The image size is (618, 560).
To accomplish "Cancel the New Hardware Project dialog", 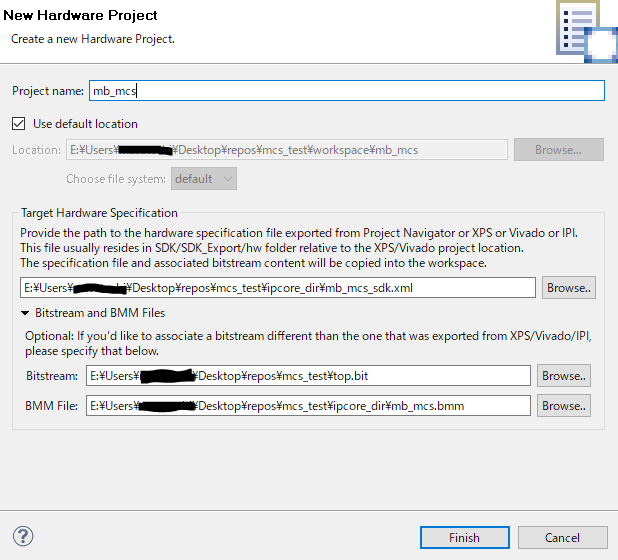I will coord(562,538).
